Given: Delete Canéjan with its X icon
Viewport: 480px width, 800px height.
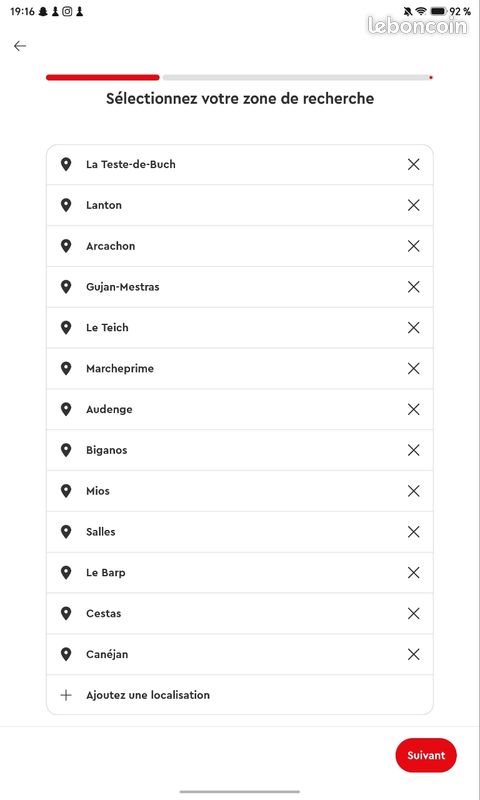Looking at the screenshot, I should [413, 654].
